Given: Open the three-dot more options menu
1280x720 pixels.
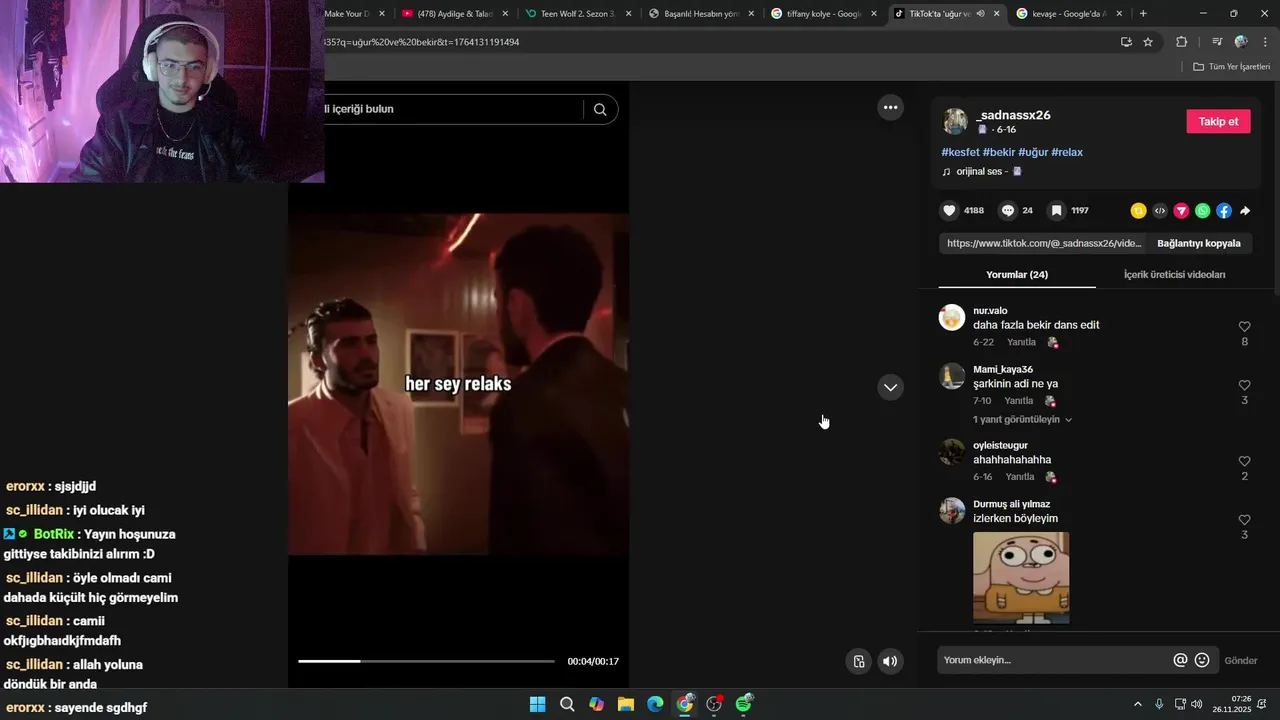Looking at the screenshot, I should pos(890,107).
